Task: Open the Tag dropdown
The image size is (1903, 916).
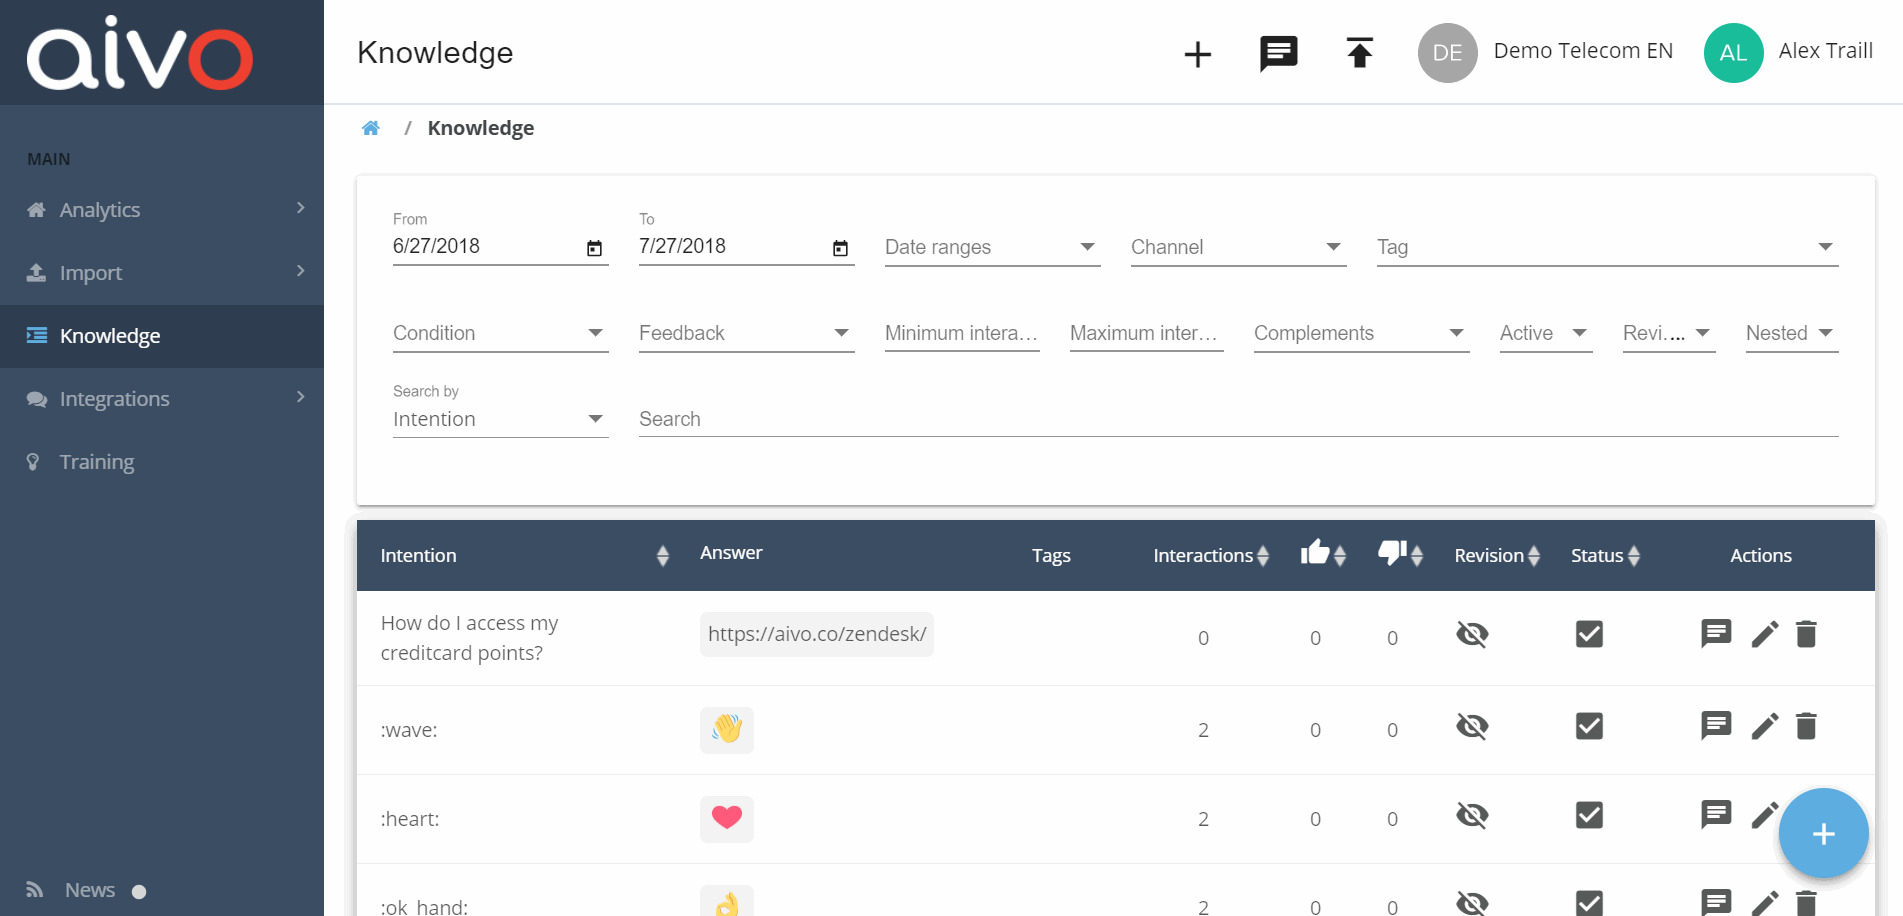Action: (x=1607, y=247)
